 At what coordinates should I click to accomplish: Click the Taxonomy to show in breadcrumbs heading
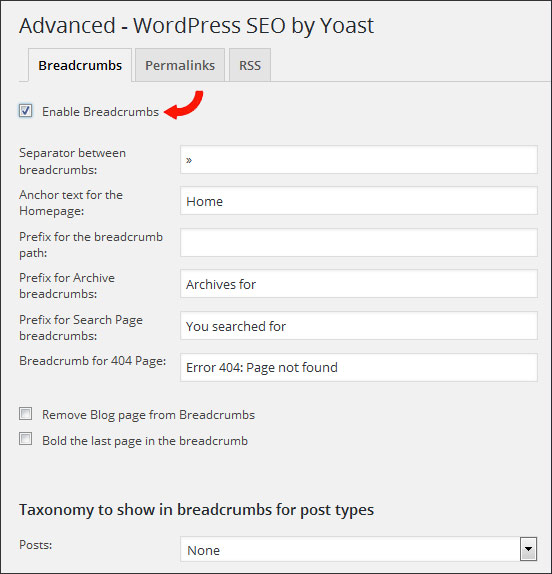(x=196, y=510)
